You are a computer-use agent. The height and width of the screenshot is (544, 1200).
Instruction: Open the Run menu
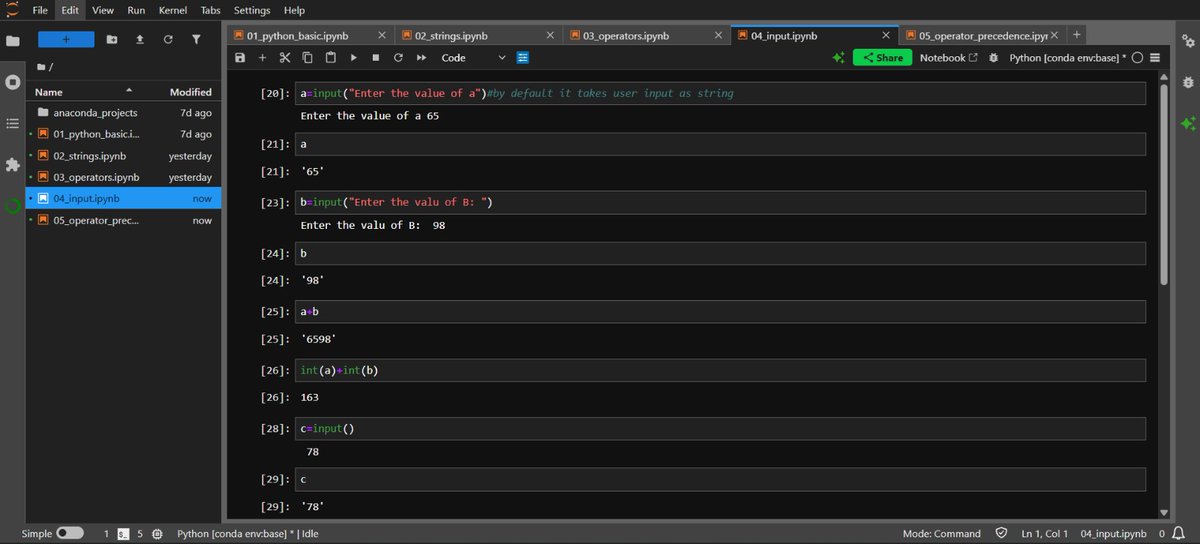[136, 10]
